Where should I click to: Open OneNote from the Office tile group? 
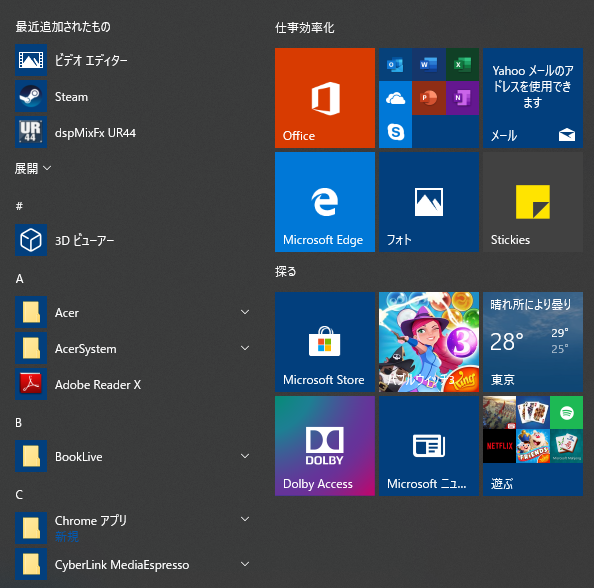[x=462, y=98]
